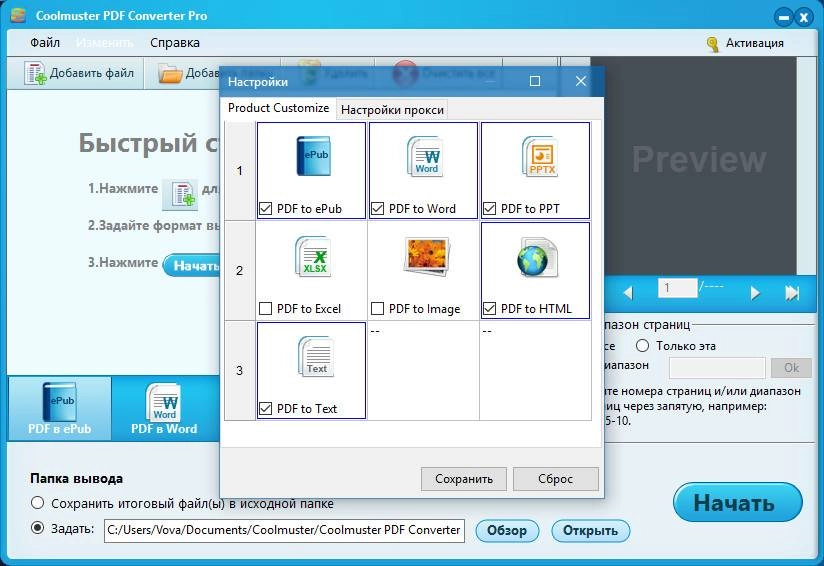Uncheck PDF to Text checkbox

point(266,408)
